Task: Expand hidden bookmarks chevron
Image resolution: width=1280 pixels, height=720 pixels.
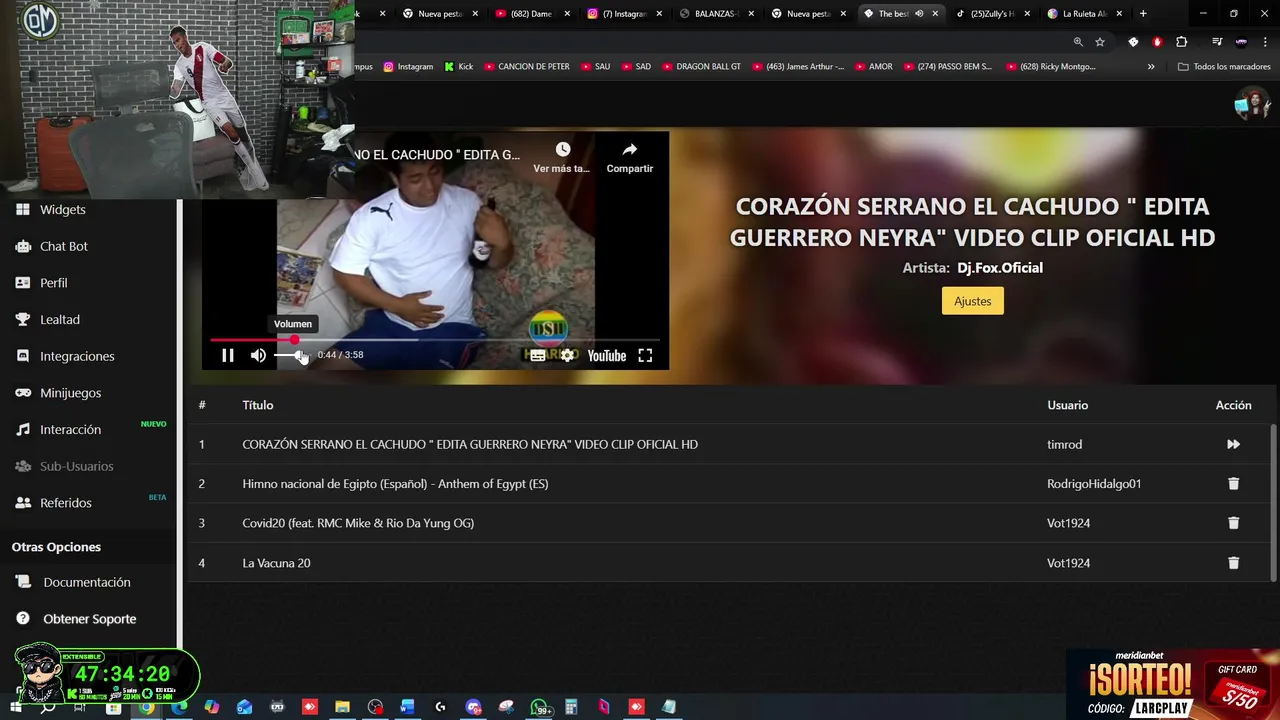Action: [1151, 67]
